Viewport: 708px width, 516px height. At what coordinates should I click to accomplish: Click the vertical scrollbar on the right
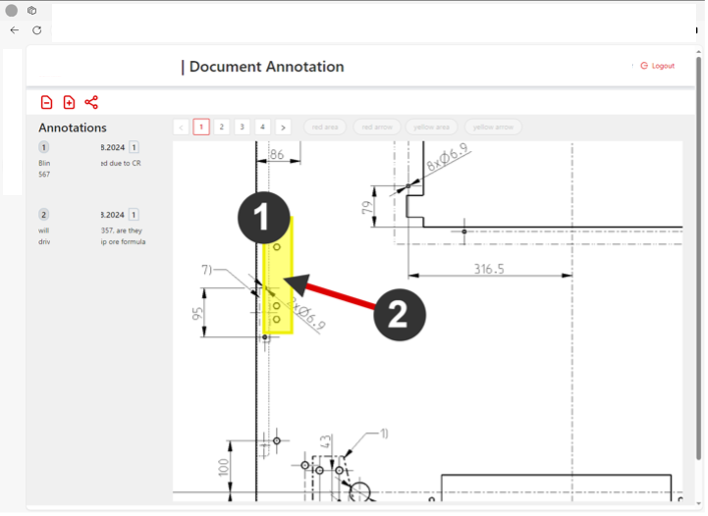(699, 257)
